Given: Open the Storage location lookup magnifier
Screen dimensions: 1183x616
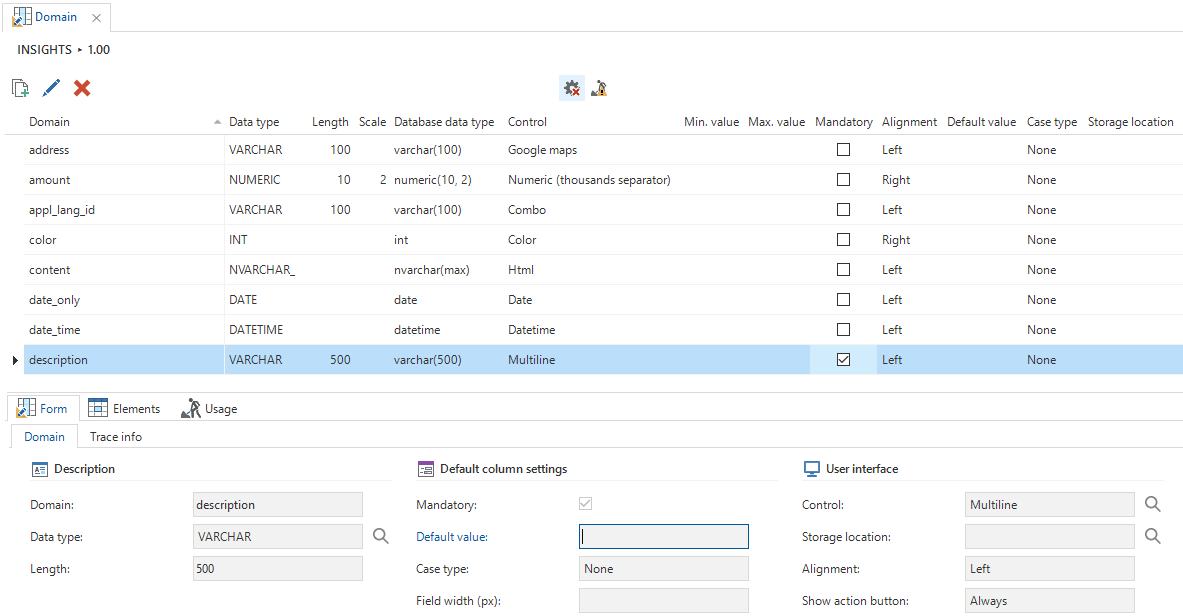Looking at the screenshot, I should click(1152, 537).
